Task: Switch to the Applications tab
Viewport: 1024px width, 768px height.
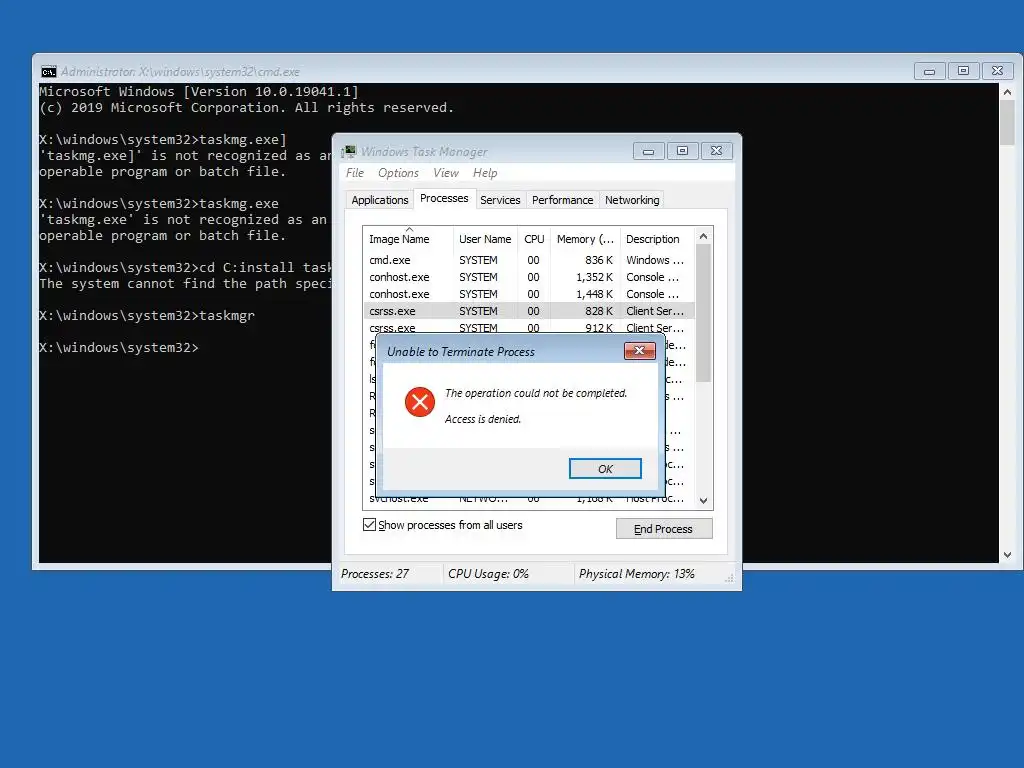Action: (x=379, y=200)
